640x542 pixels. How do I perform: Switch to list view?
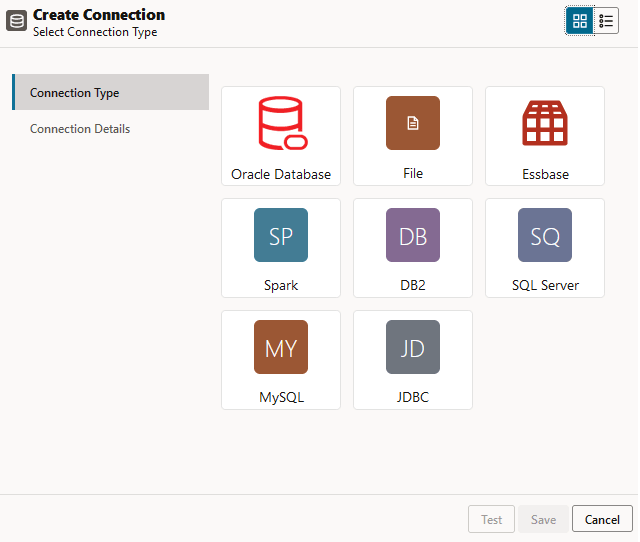pos(606,20)
